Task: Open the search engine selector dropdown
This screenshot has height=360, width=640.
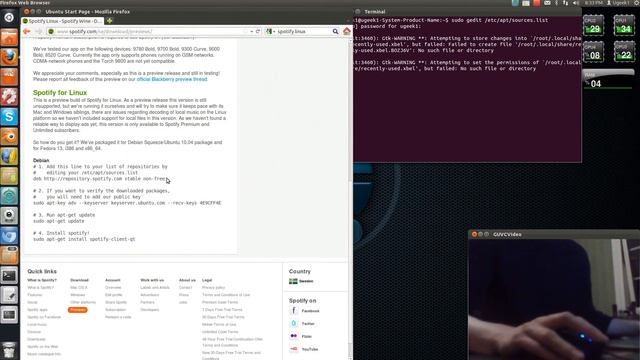Action: 270,31
